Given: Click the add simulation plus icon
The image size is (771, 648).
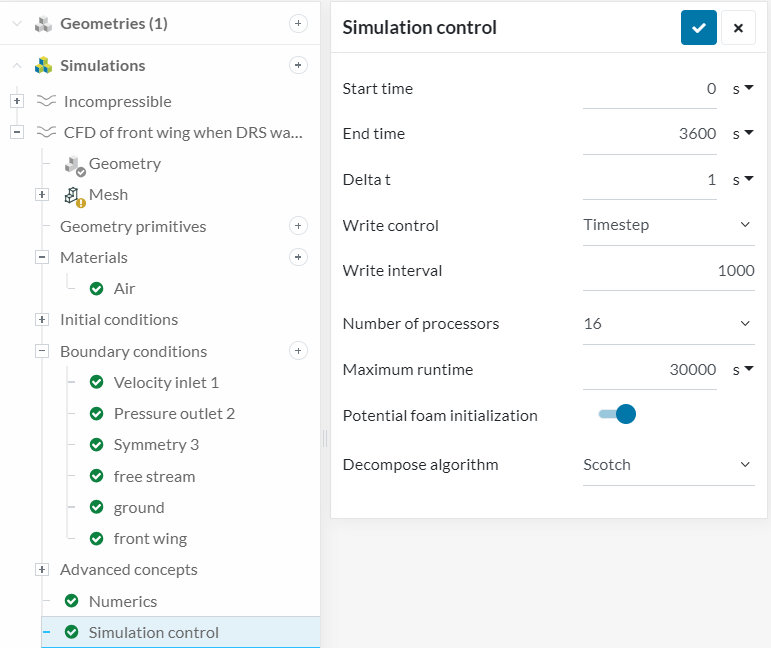Looking at the screenshot, I should click(298, 65).
